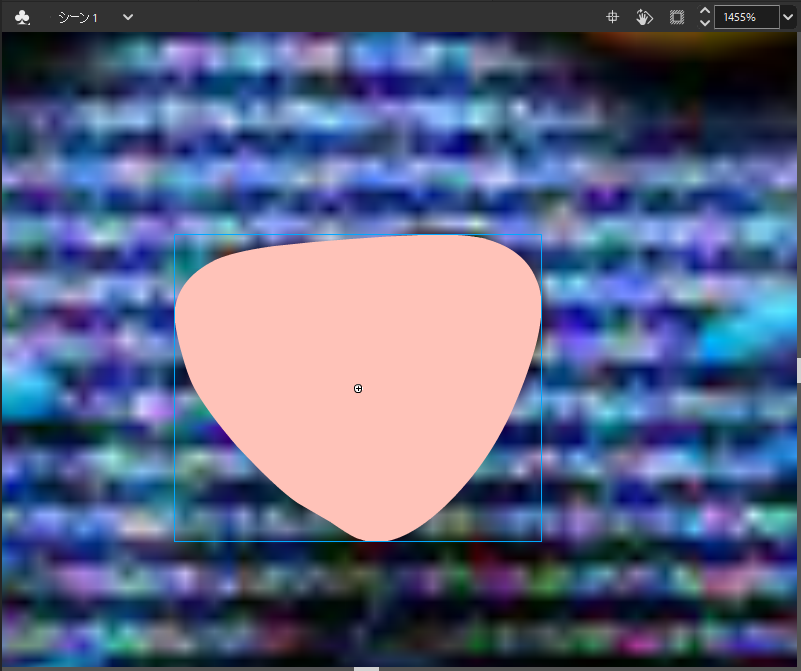Click the top-right corner of selection bounding box
801x671 pixels.
click(541, 236)
